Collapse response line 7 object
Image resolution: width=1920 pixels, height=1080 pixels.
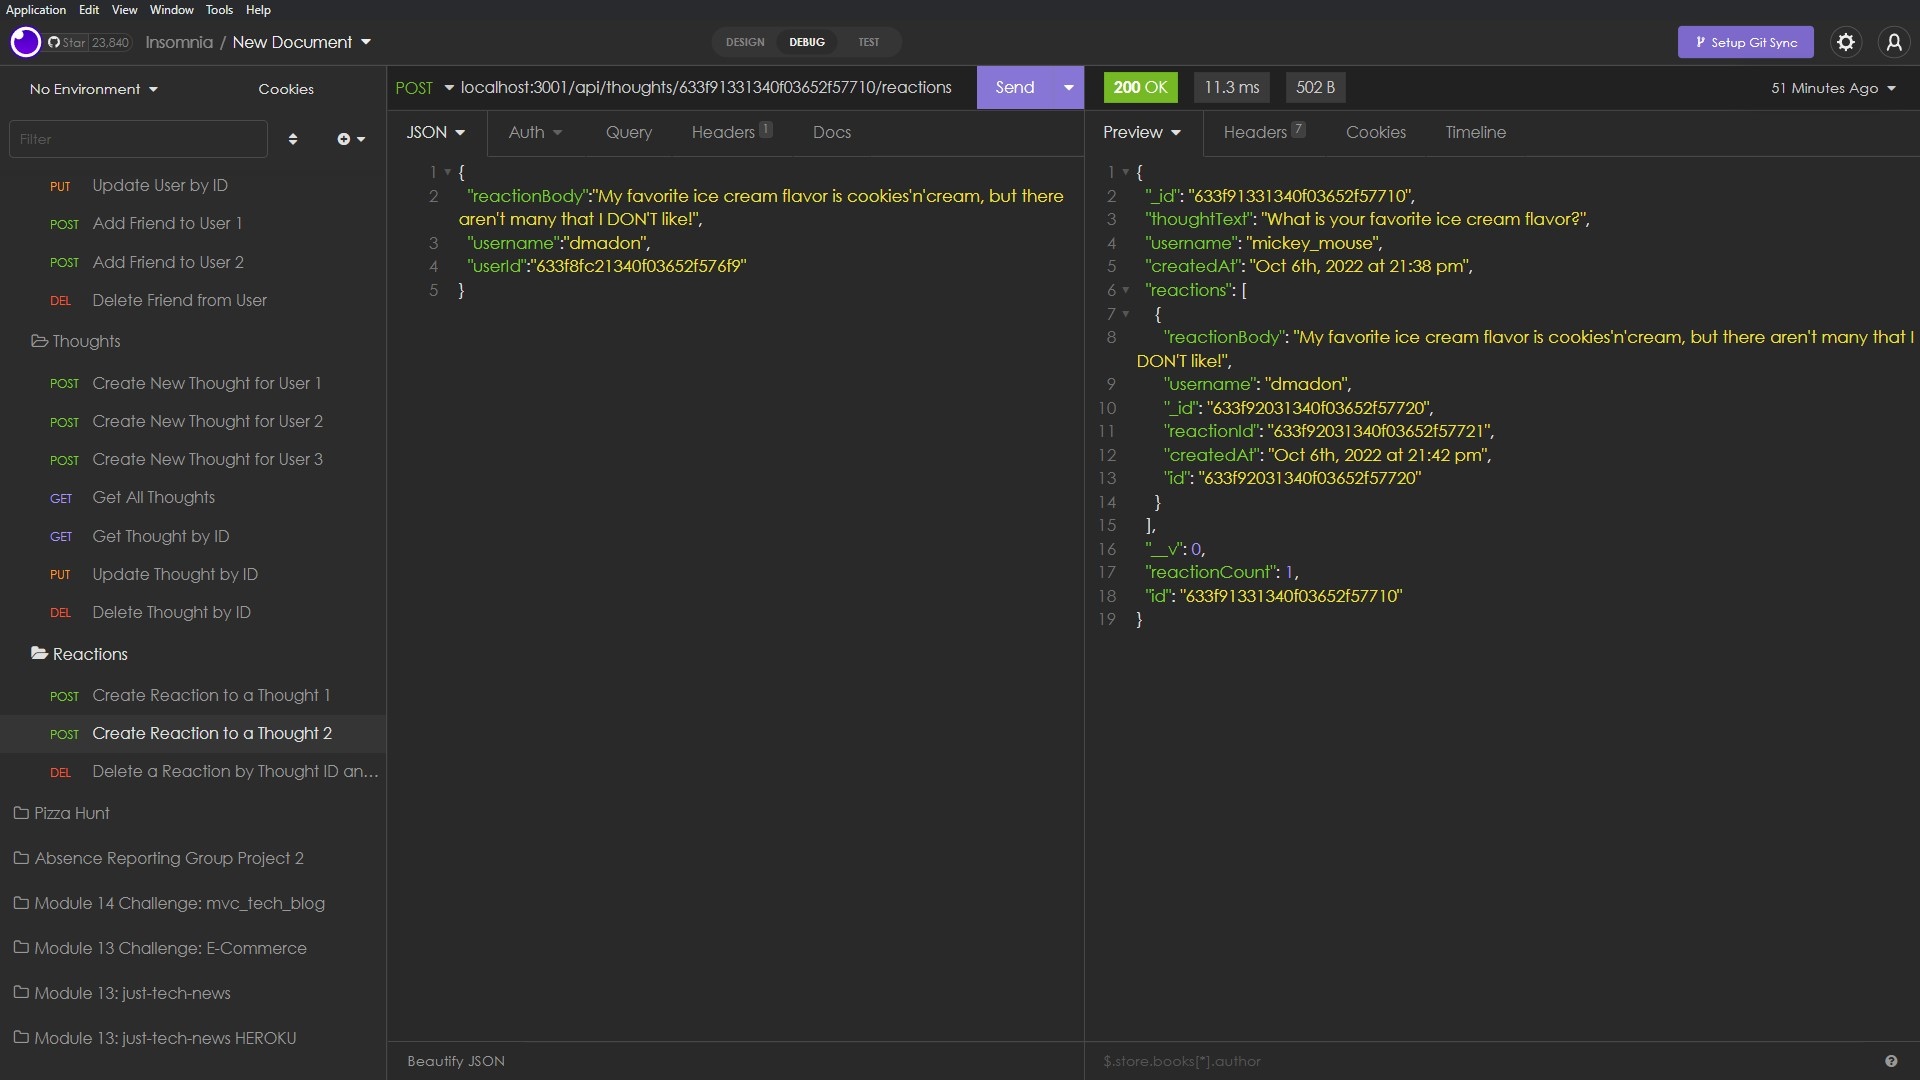coord(1126,314)
